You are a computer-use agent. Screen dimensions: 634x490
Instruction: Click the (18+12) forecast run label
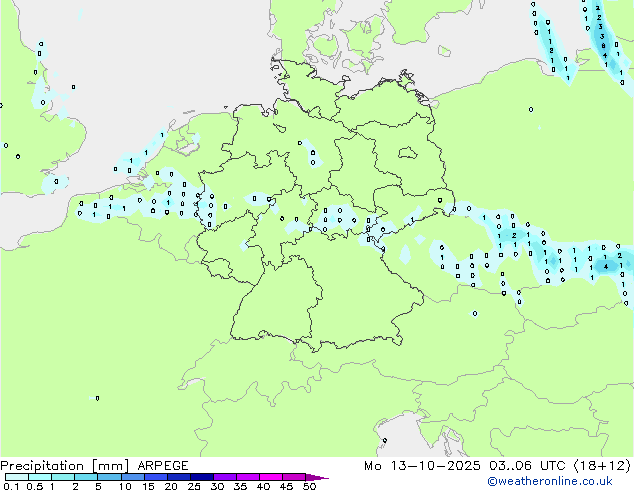click(602, 466)
